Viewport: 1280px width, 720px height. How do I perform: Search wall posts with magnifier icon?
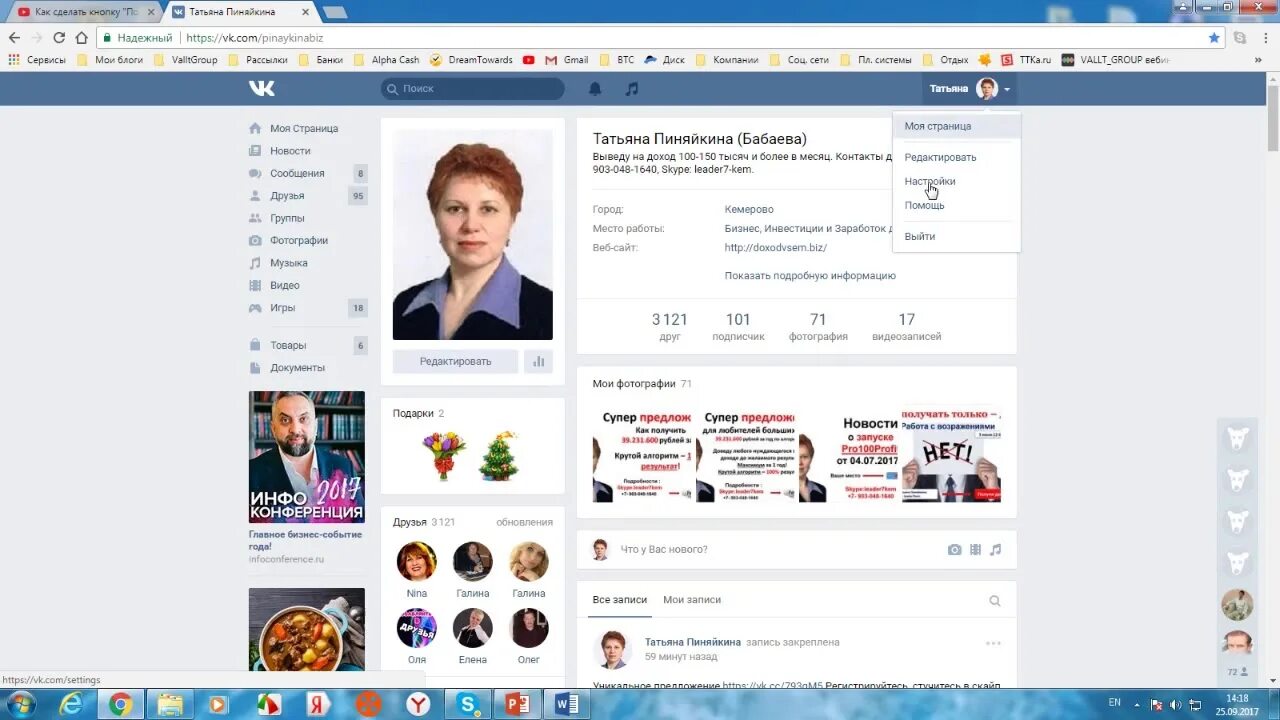coord(994,601)
